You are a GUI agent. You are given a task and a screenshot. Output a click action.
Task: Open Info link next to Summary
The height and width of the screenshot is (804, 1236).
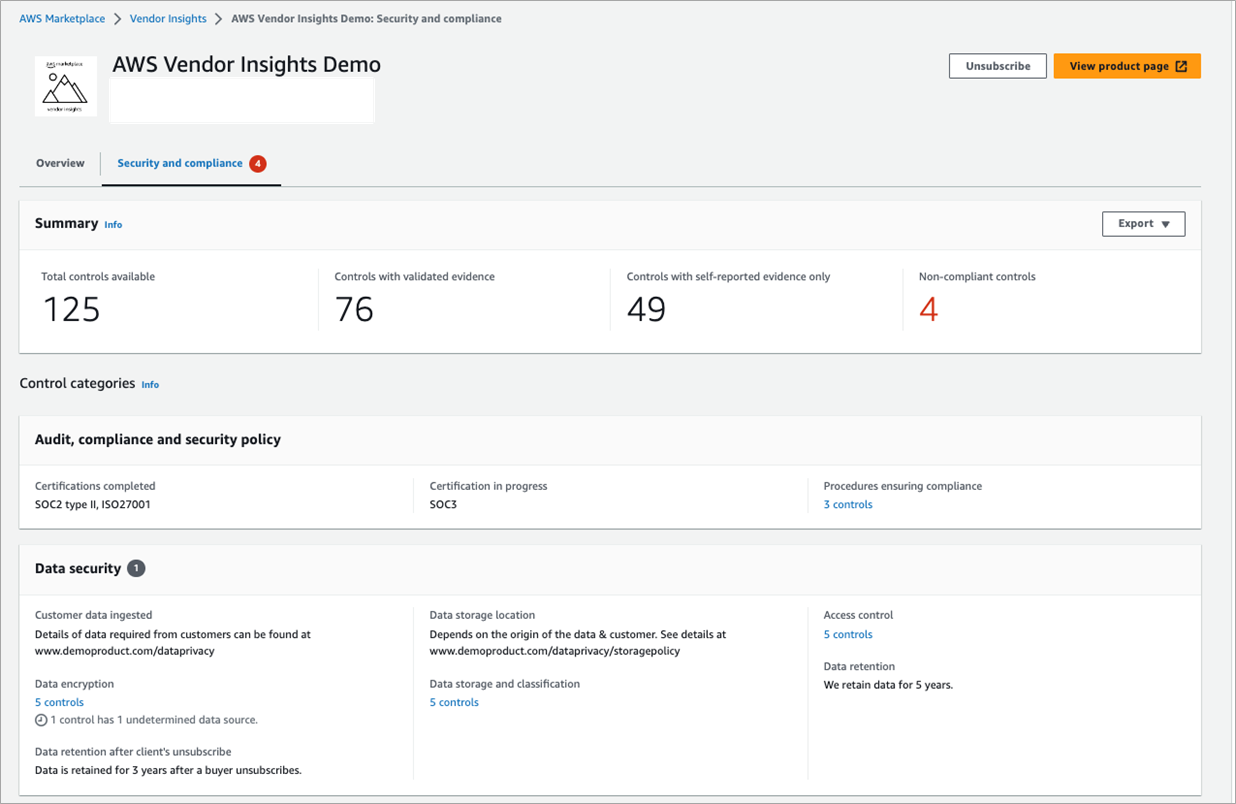point(113,225)
